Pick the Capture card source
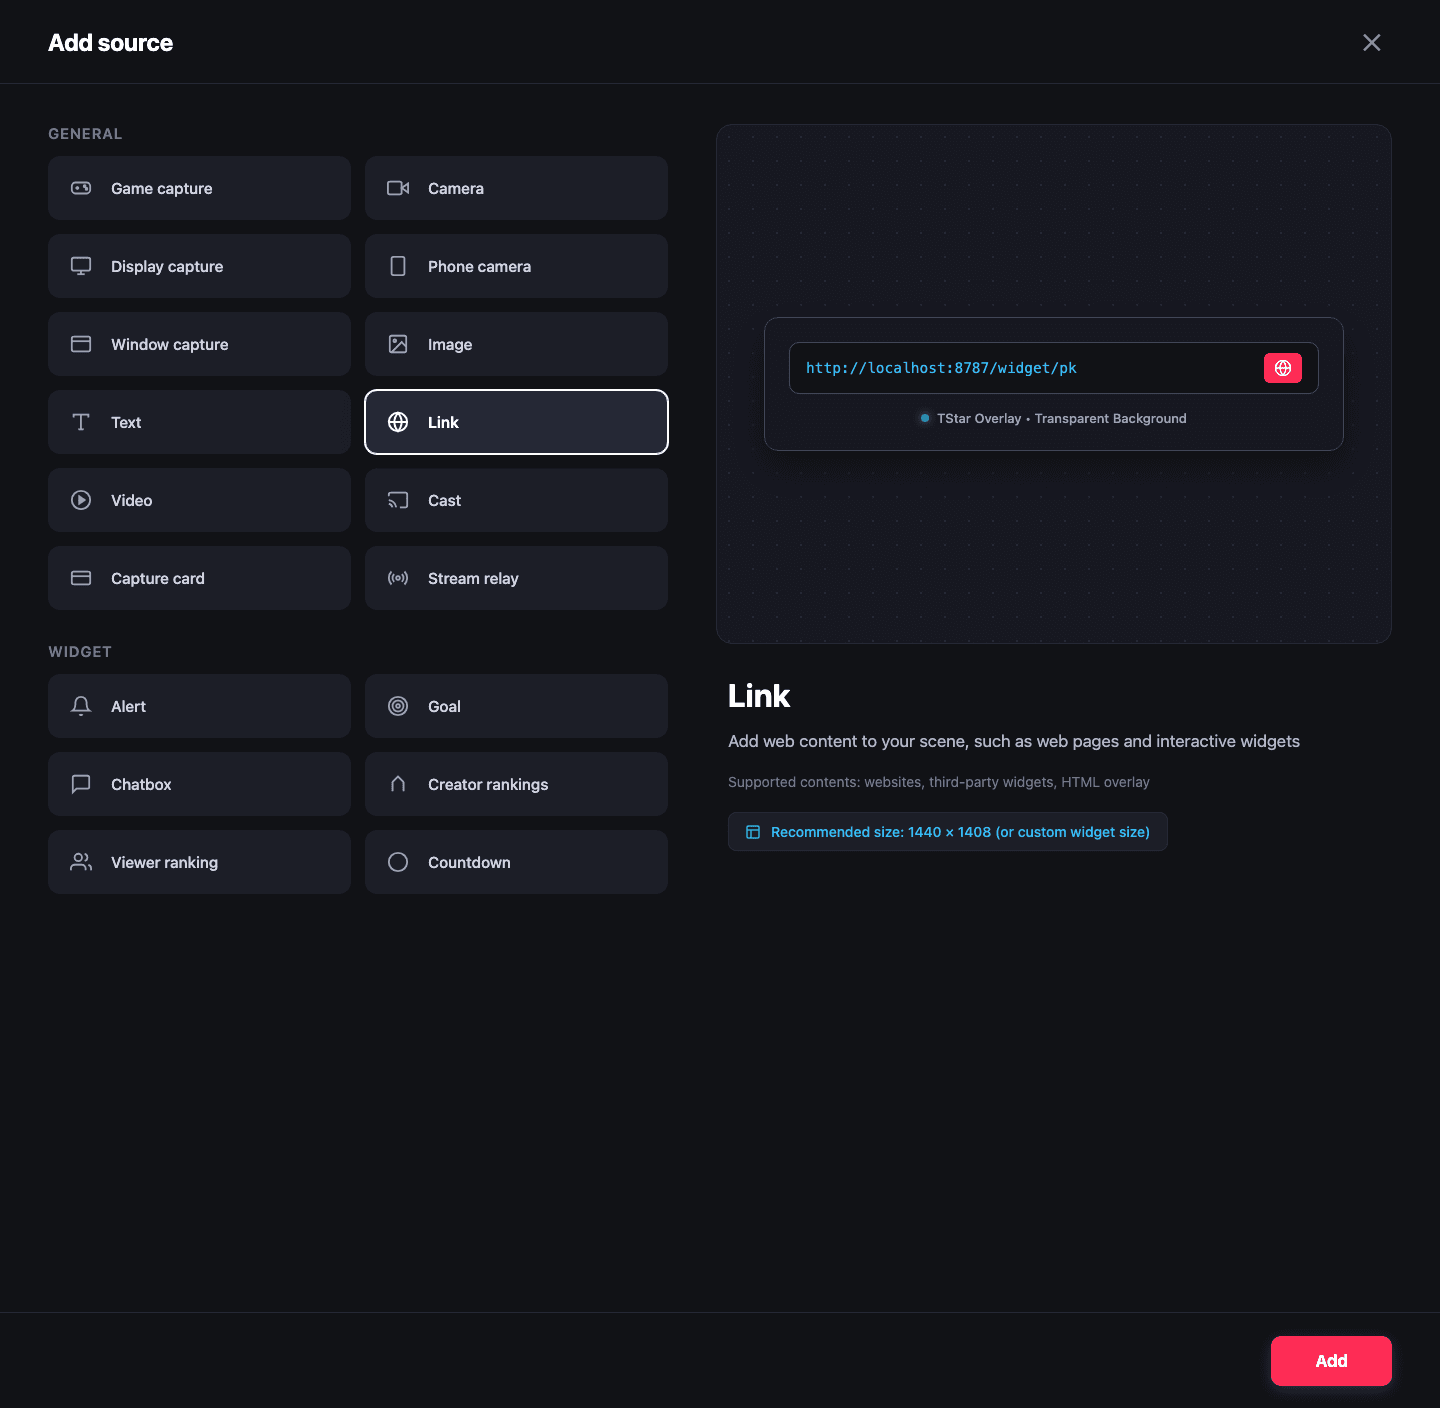The height and width of the screenshot is (1408, 1440). coord(199,578)
